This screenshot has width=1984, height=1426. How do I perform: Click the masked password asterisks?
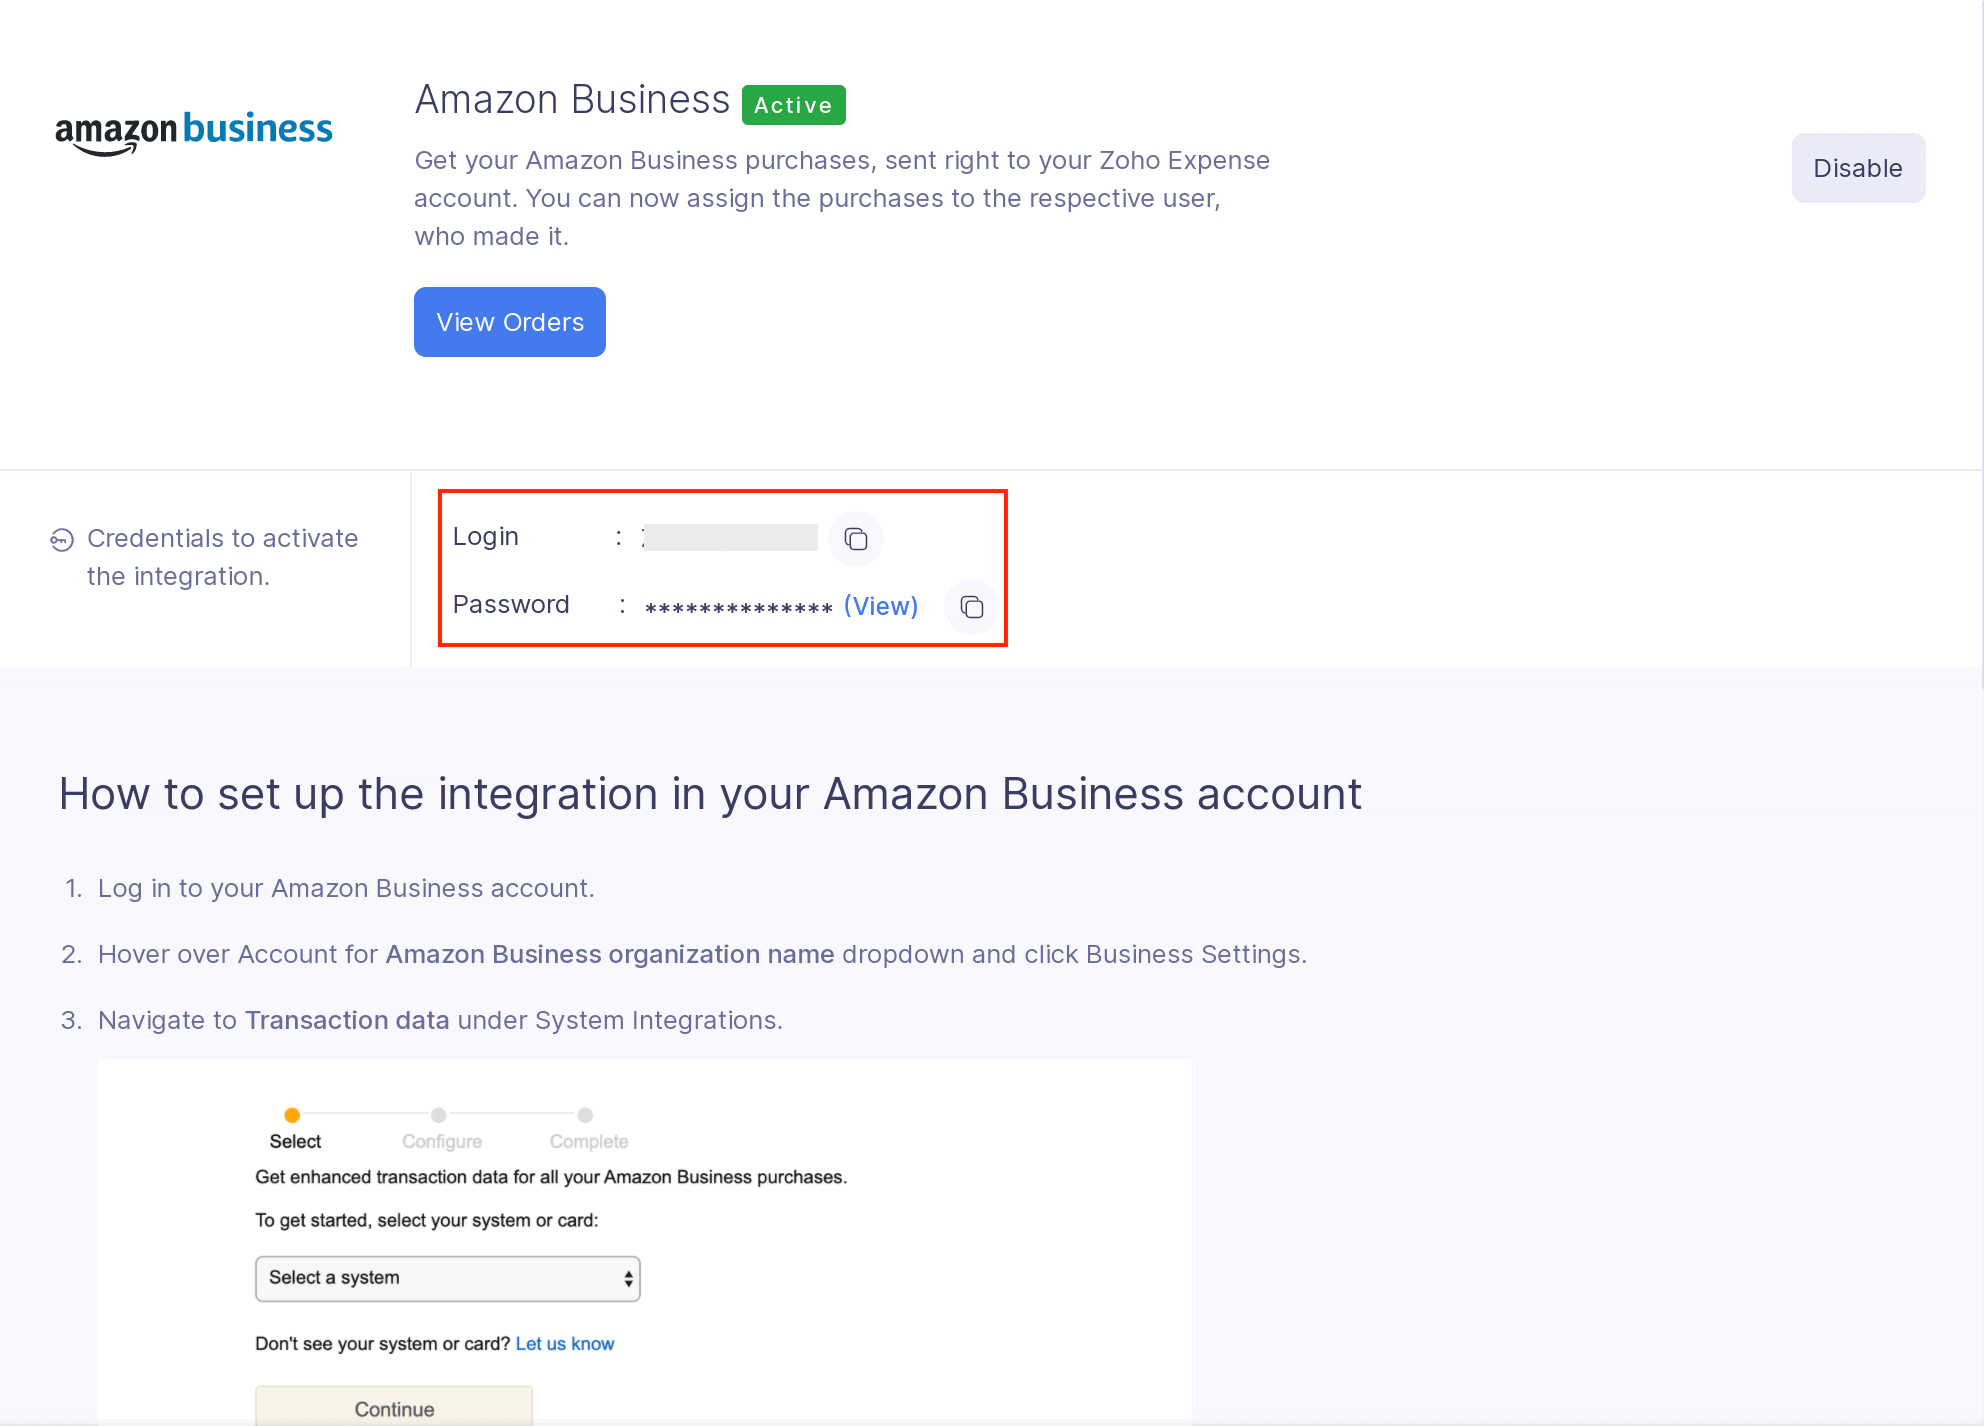pyautogui.click(x=738, y=608)
